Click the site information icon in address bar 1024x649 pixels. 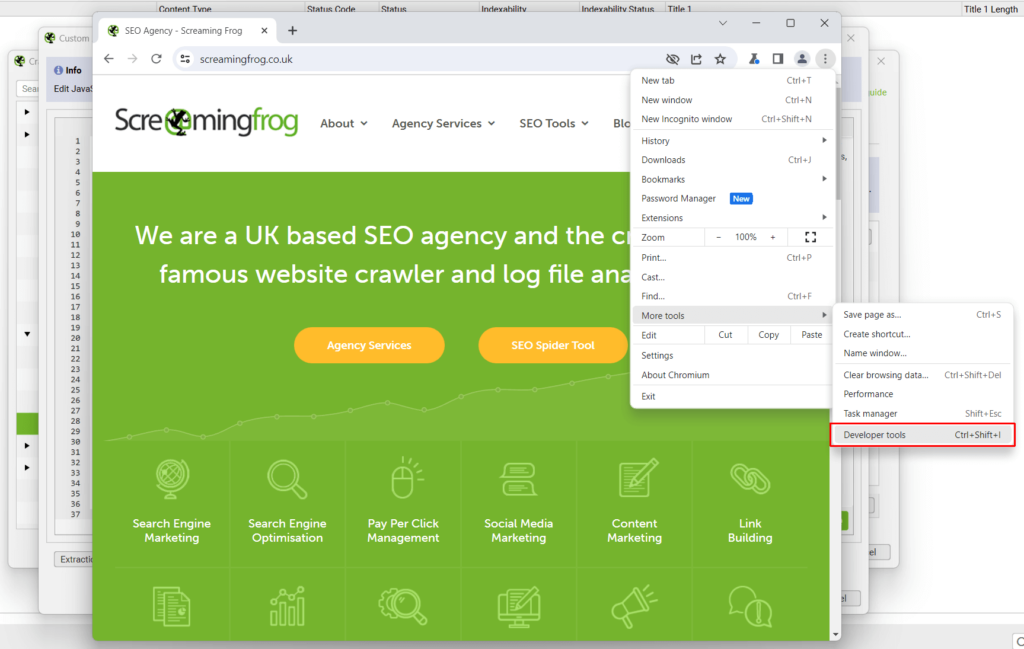click(184, 59)
